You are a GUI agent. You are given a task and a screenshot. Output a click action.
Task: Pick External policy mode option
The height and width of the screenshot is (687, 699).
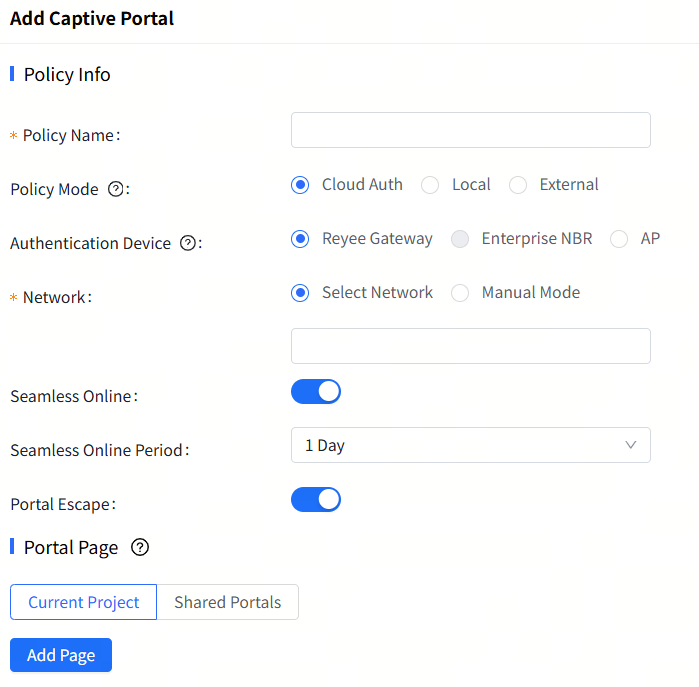pyautogui.click(x=518, y=185)
